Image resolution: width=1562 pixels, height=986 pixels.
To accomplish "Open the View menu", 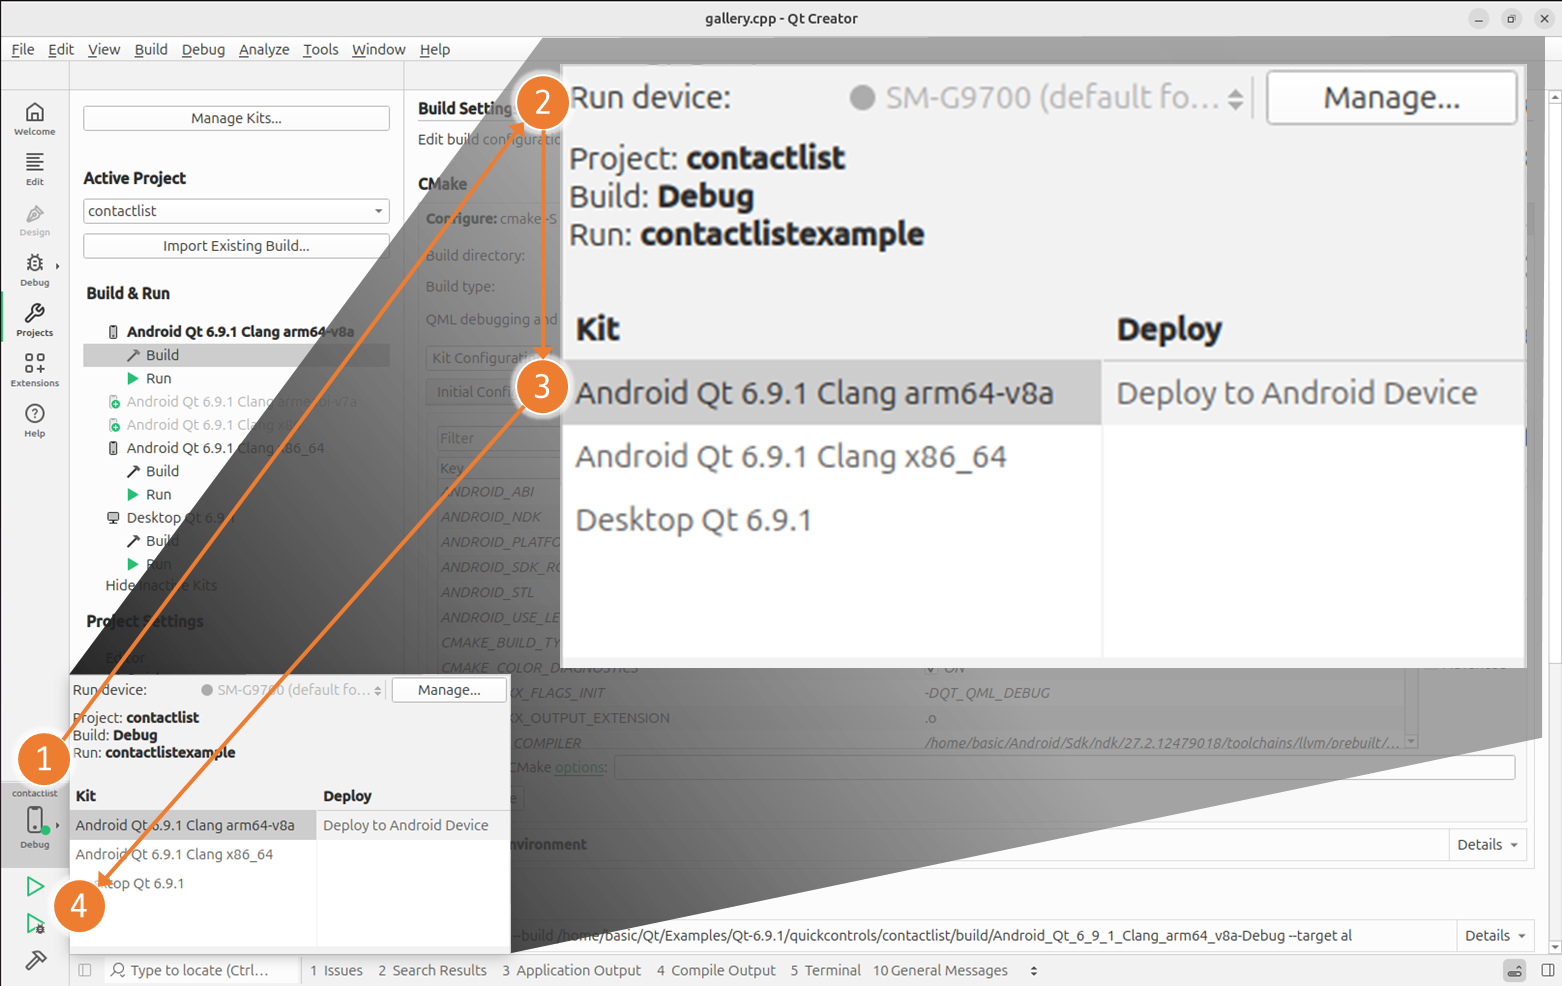I will [104, 49].
